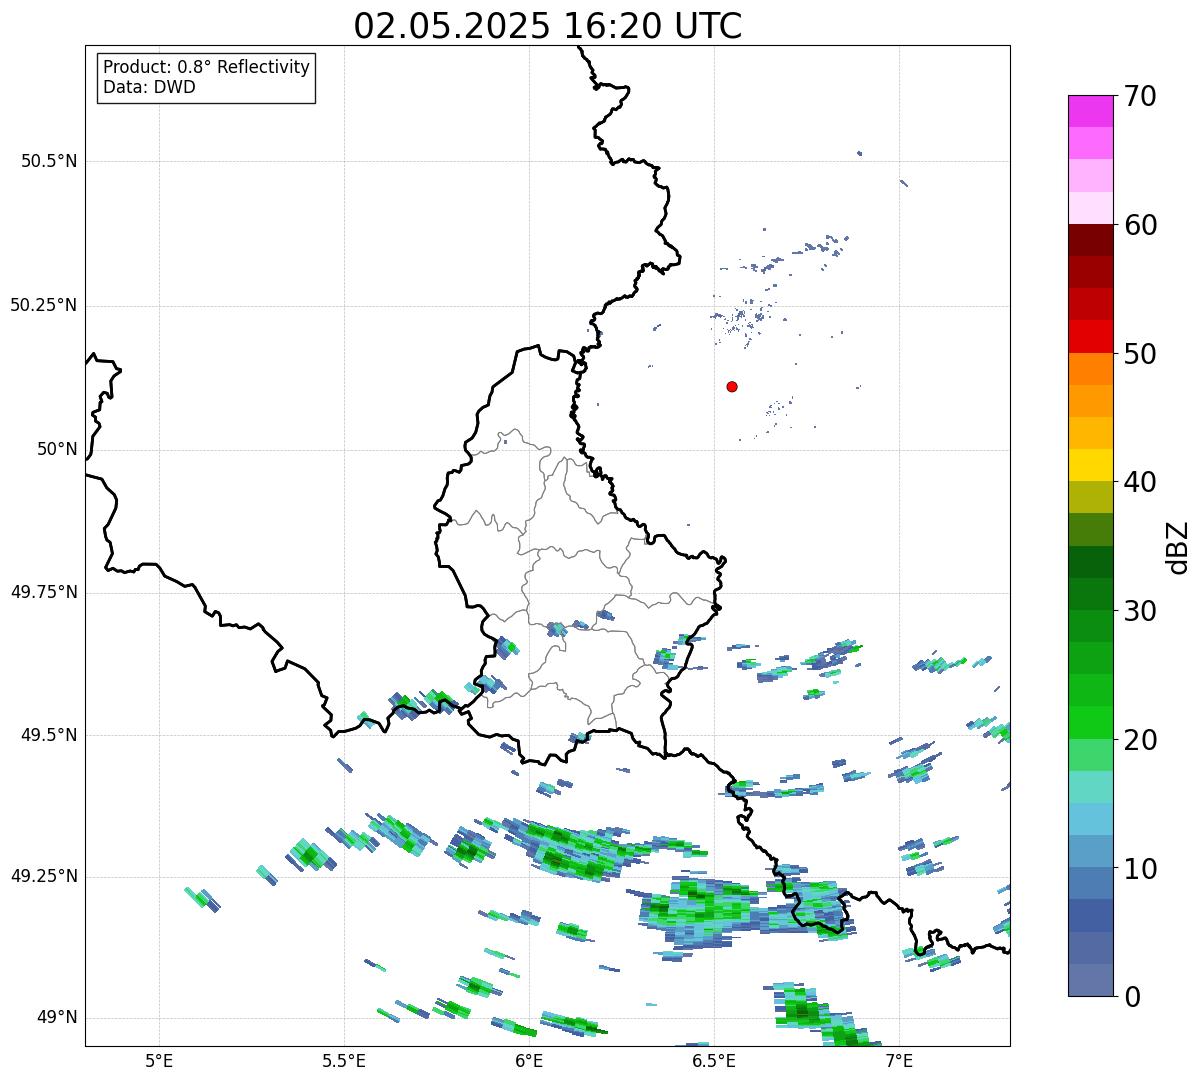Click the Product: 0.8° Reflectivity label

(206, 67)
